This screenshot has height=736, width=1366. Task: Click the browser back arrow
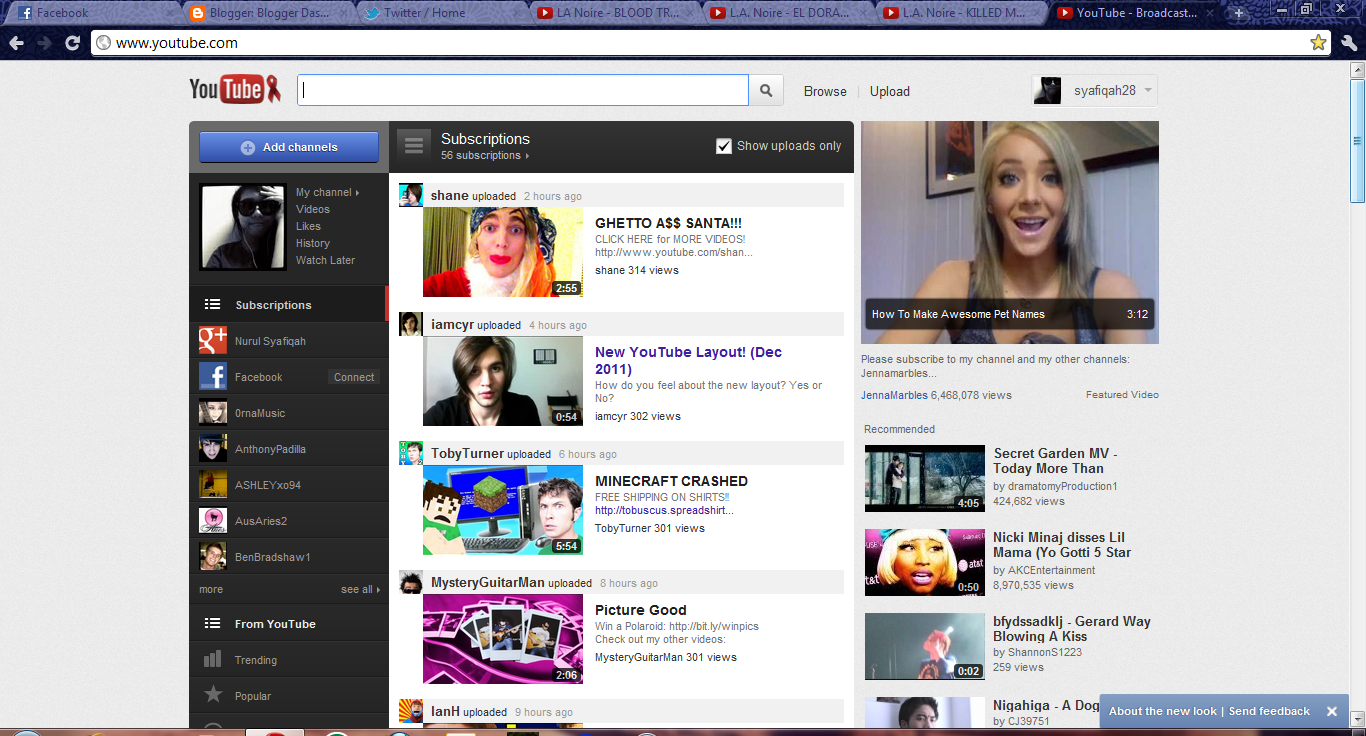[x=16, y=43]
